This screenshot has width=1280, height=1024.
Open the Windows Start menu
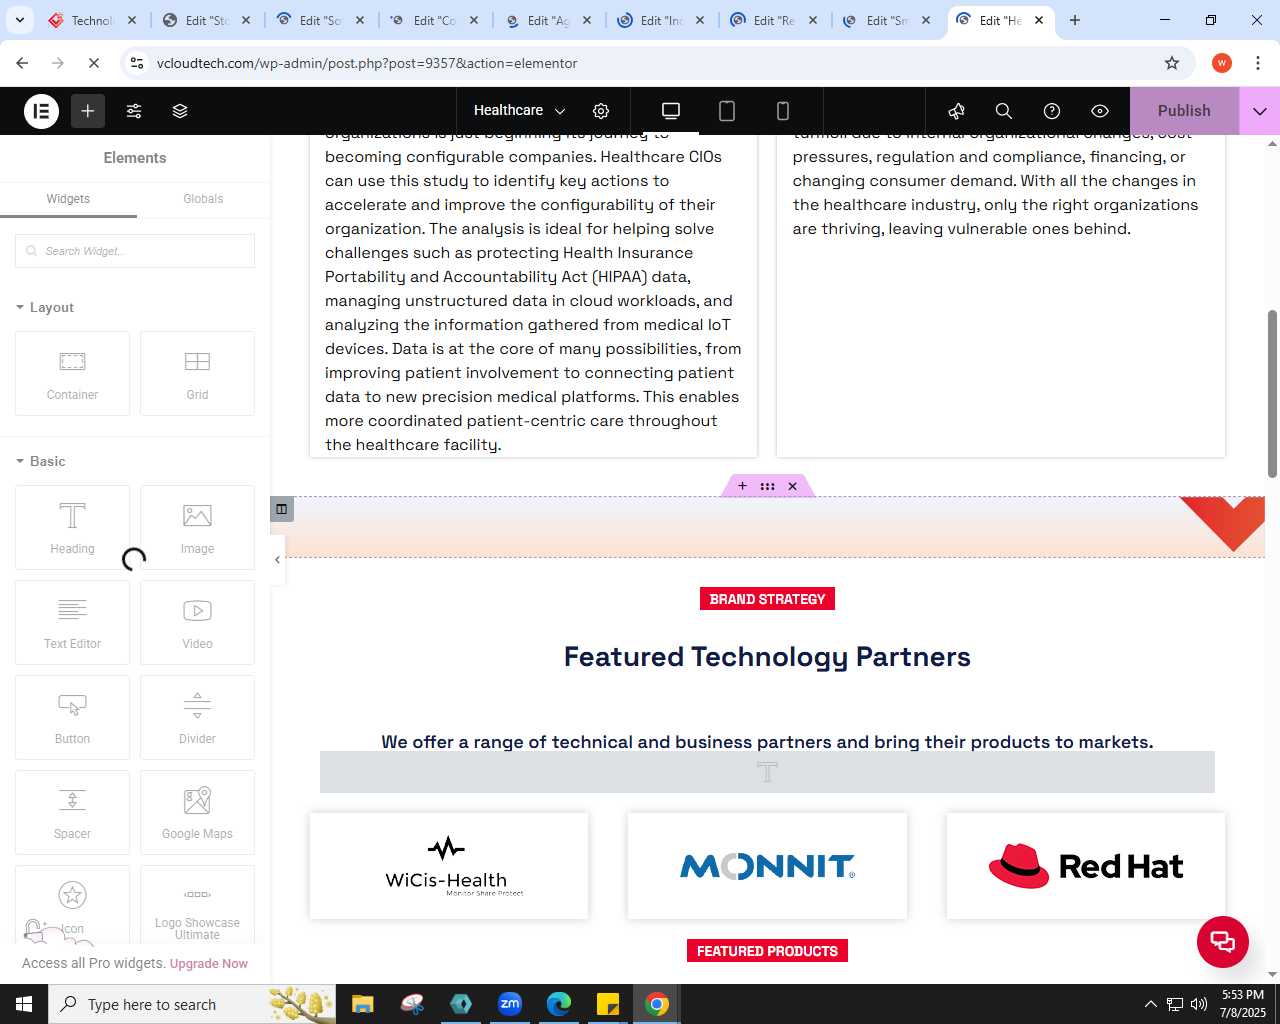(24, 1004)
